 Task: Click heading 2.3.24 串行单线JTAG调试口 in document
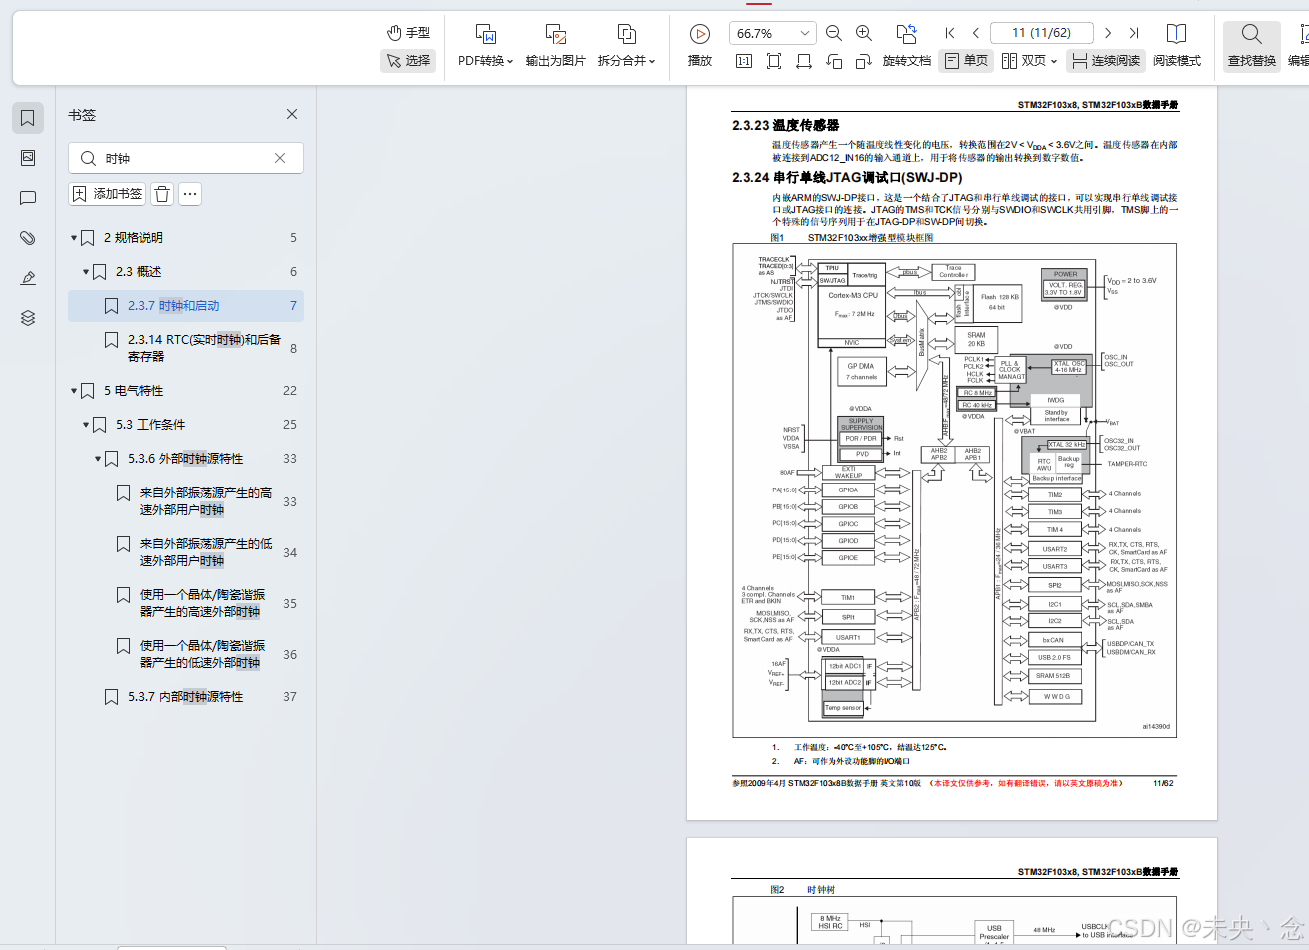pos(847,177)
